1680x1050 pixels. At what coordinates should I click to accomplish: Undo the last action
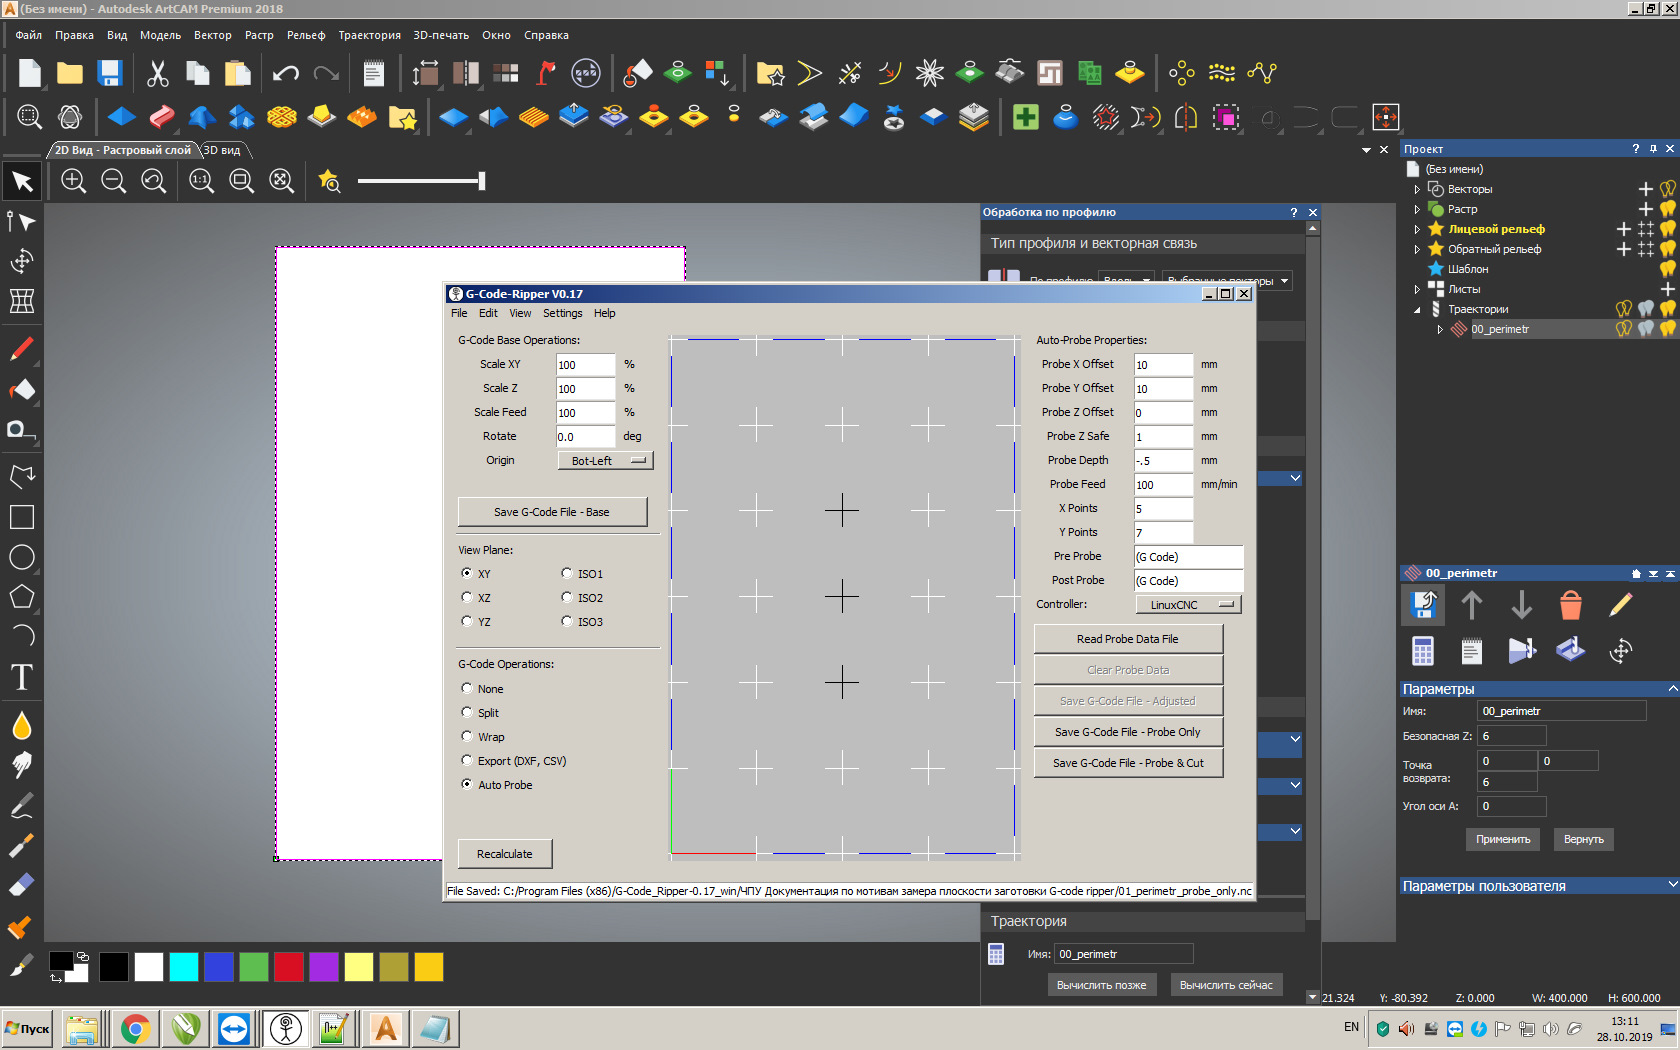286,73
